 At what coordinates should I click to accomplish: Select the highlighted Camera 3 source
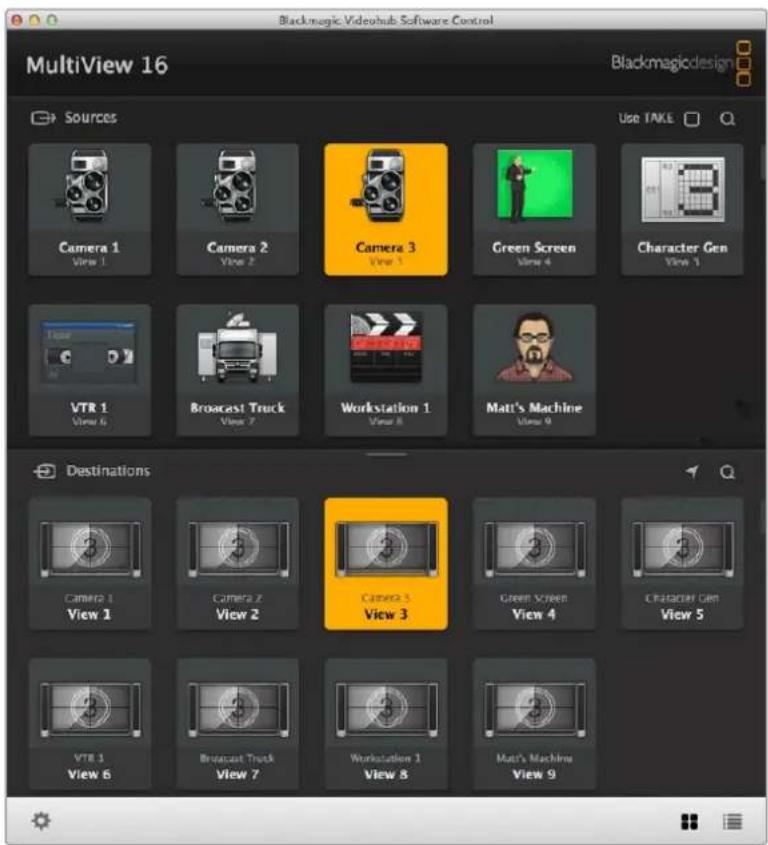click(x=386, y=210)
